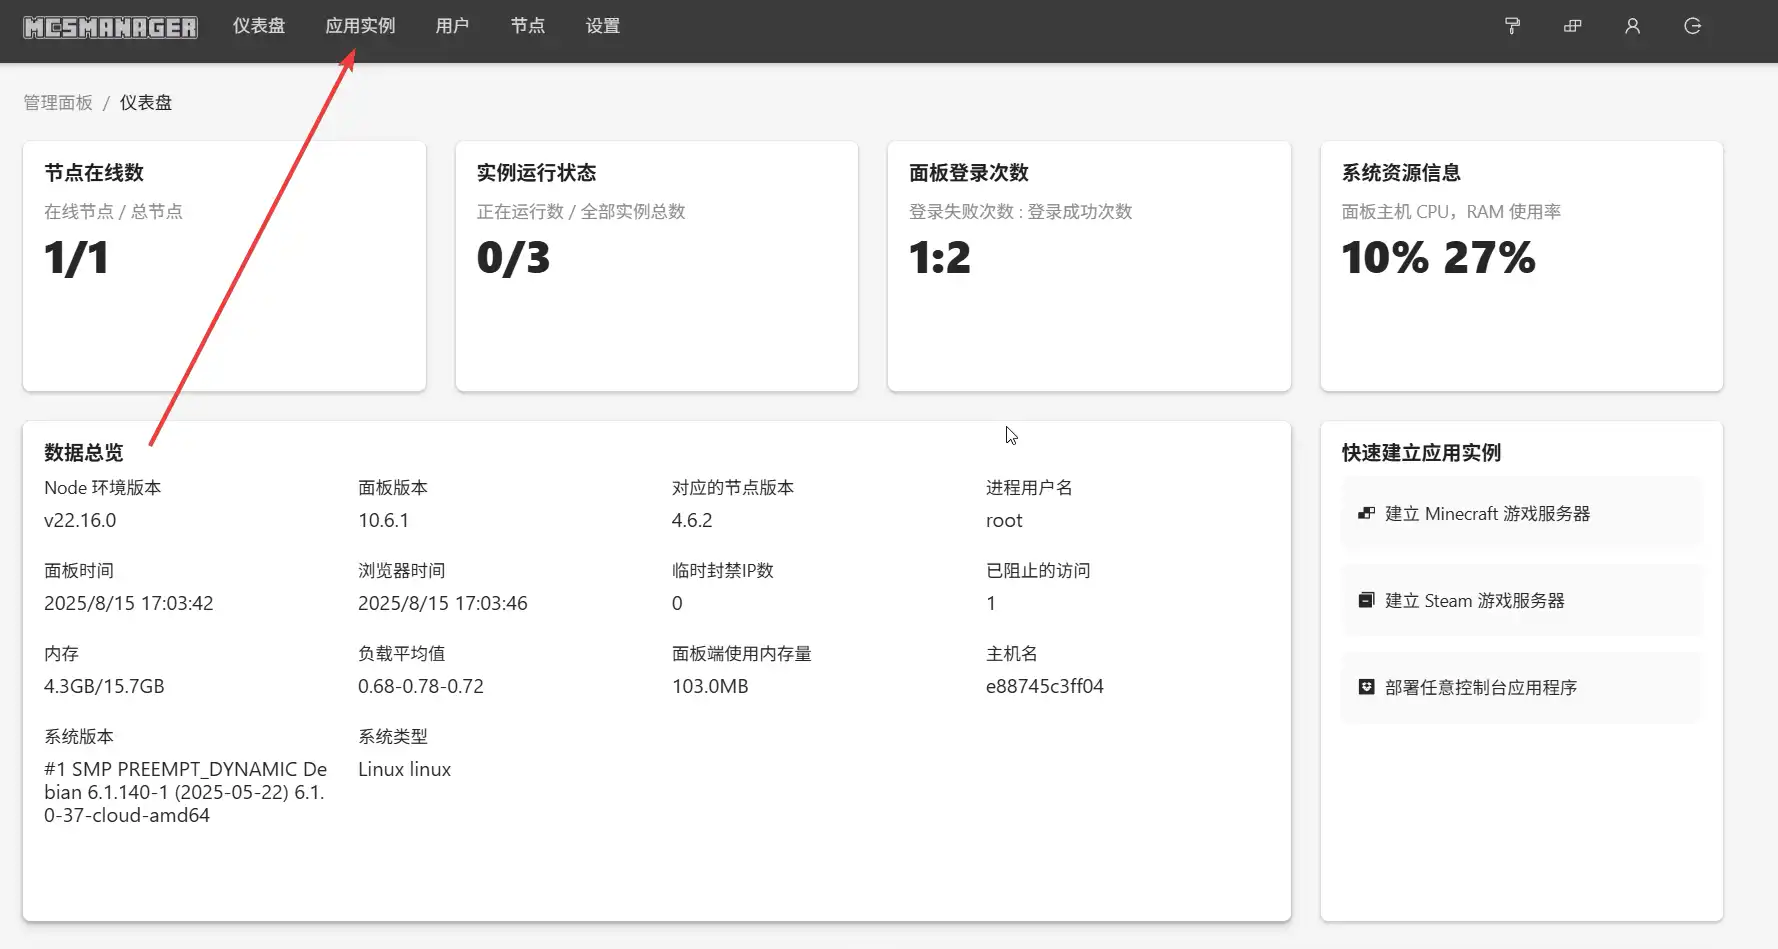The width and height of the screenshot is (1778, 949).
Task: Click the MCSManager logo
Action: click(110, 27)
